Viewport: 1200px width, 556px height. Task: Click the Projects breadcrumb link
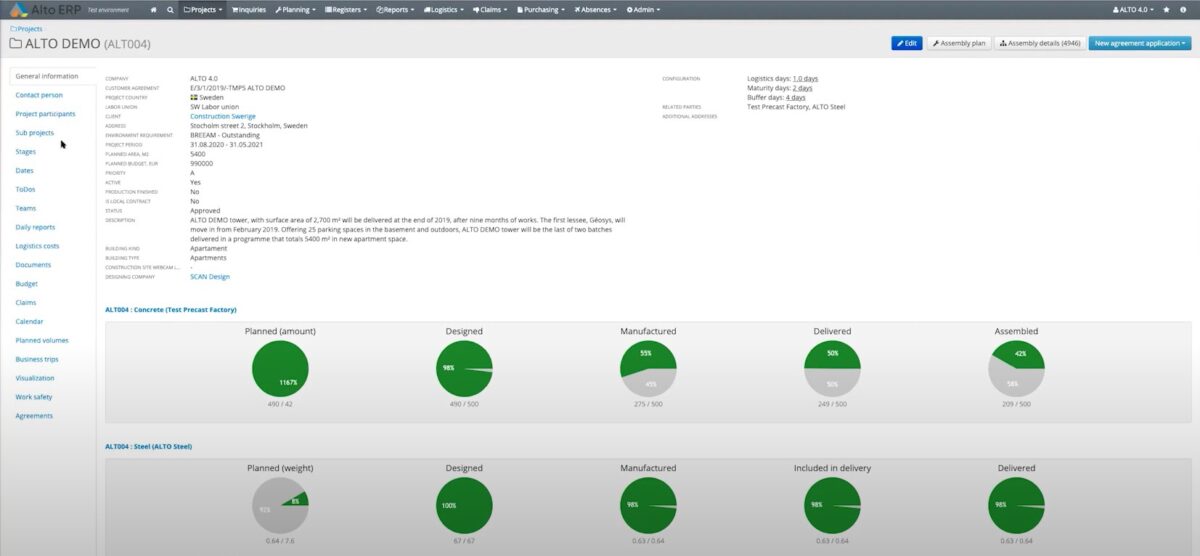[x=26, y=29]
